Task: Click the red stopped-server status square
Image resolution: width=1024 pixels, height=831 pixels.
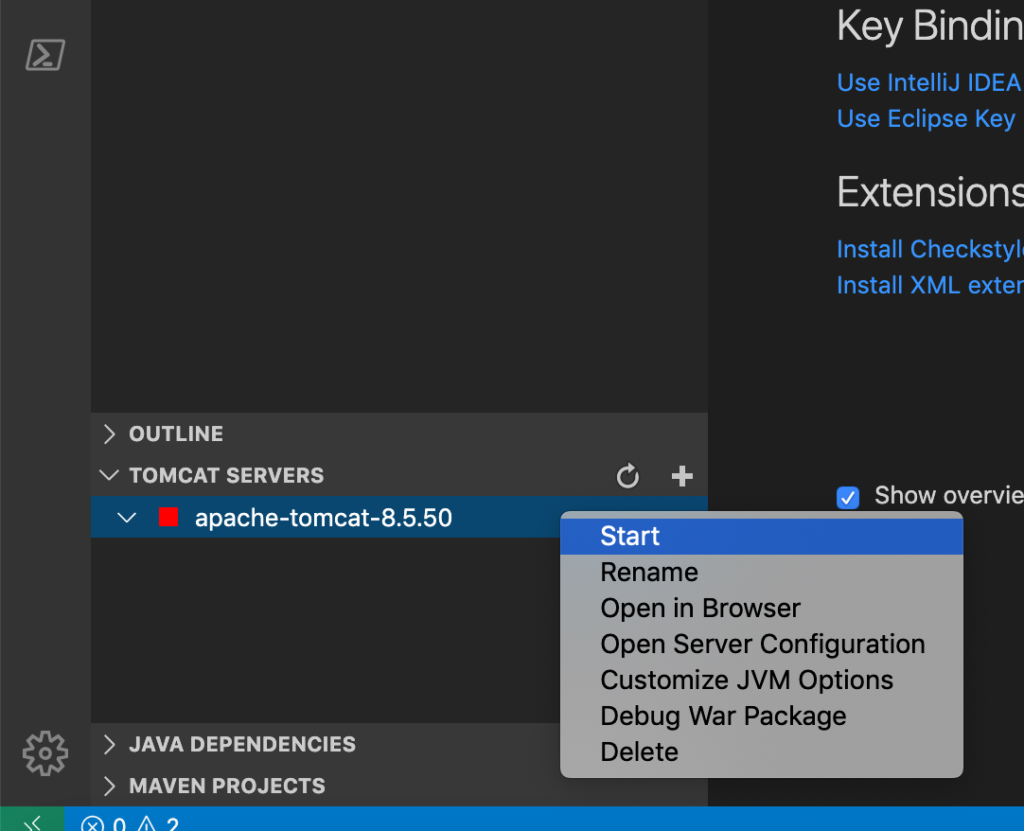Action: click(169, 517)
